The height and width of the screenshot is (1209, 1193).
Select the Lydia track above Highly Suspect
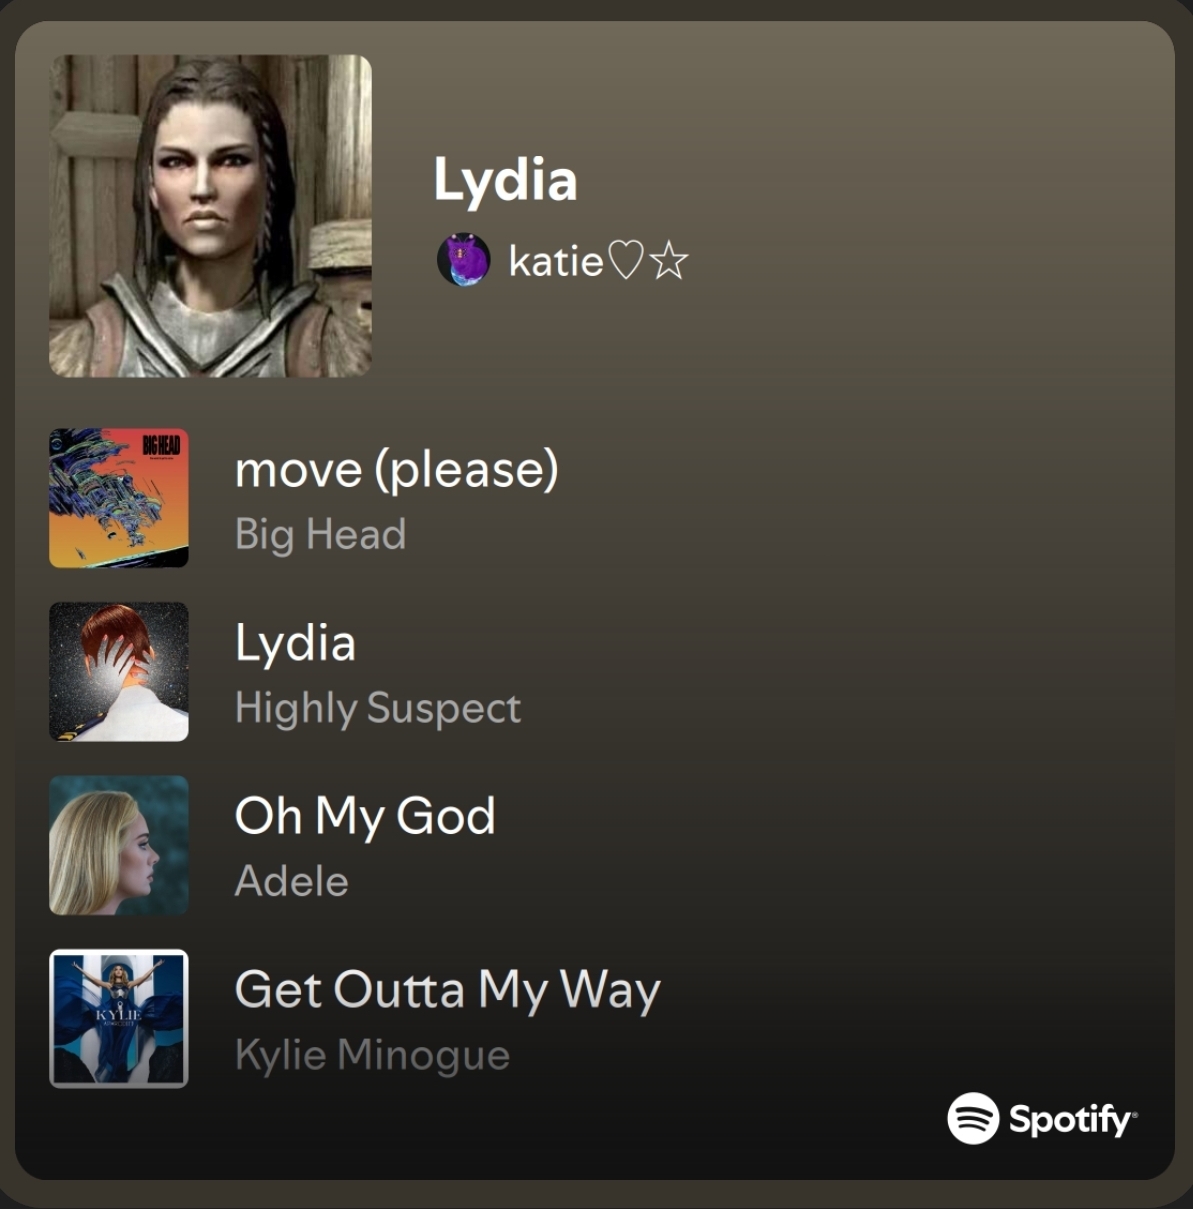(295, 643)
